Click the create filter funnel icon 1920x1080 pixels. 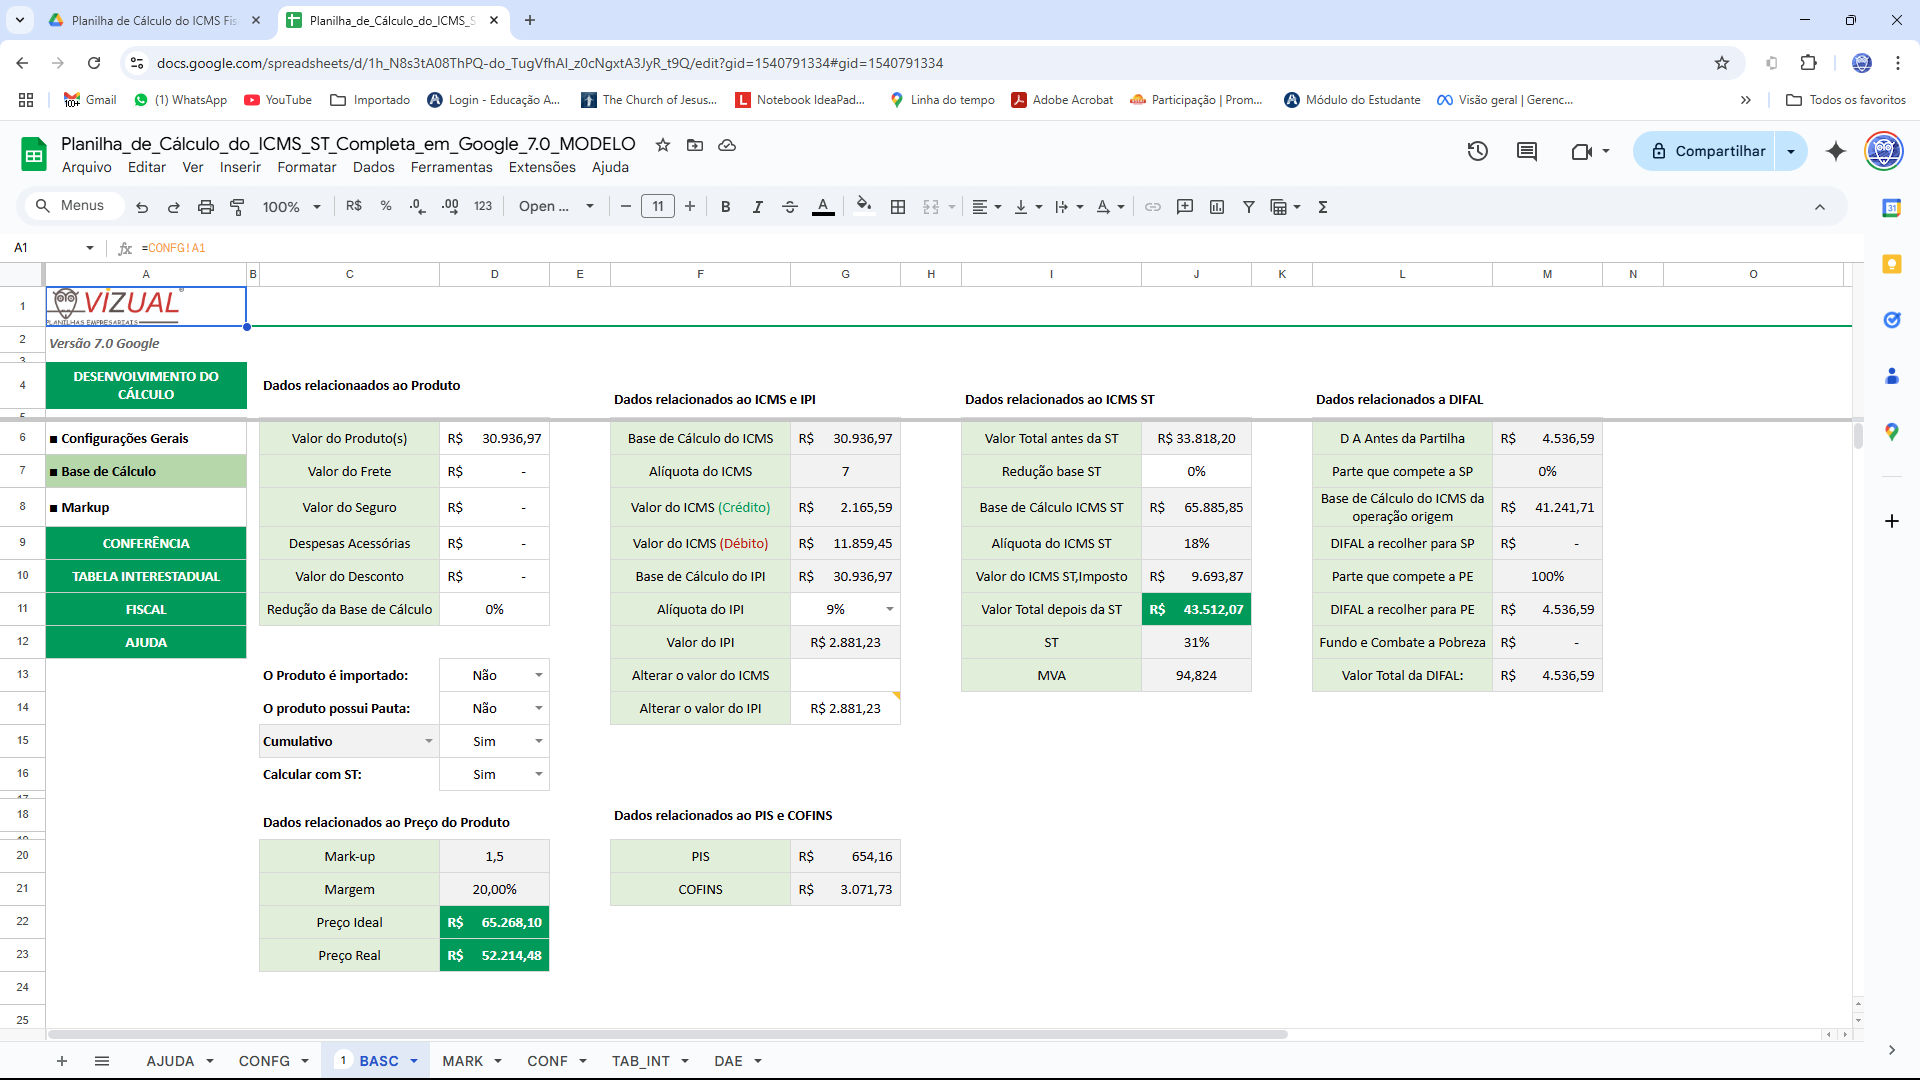click(x=1249, y=207)
